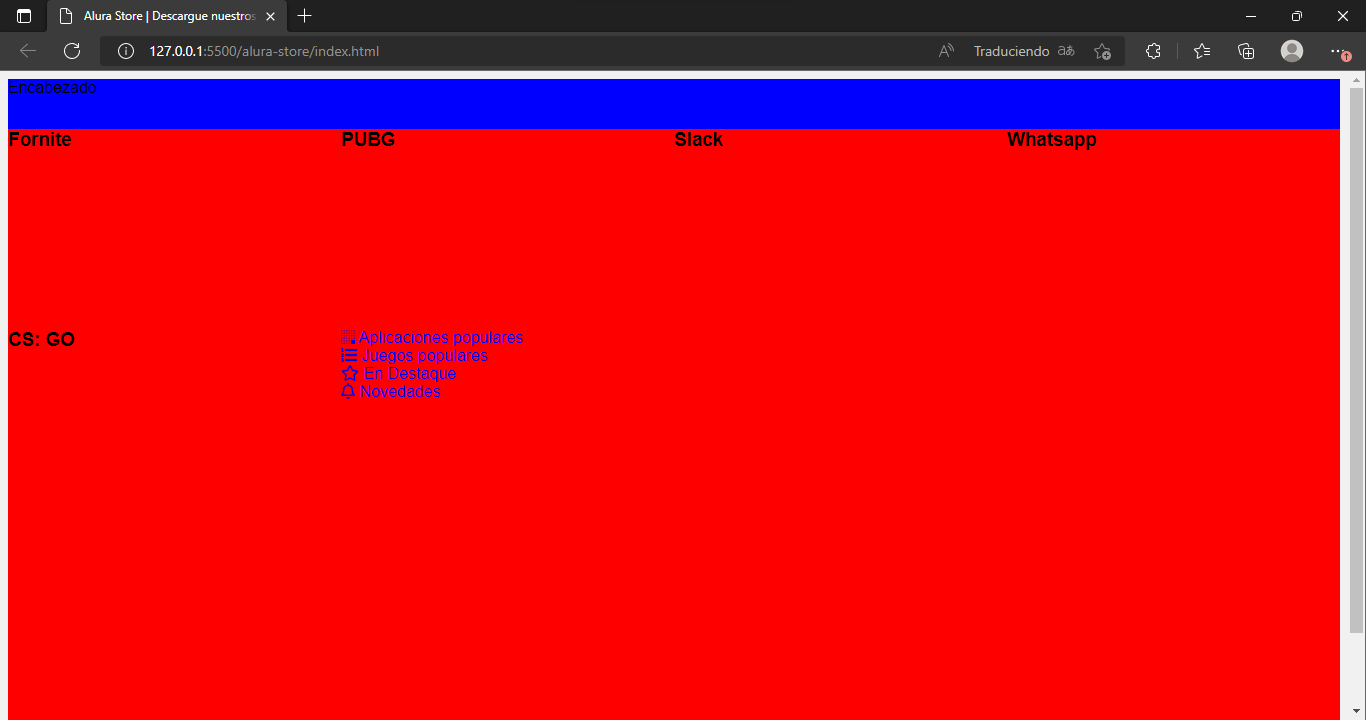The image size is (1366, 720).
Task: Open Aplicaciones populares link
Action: point(441,338)
